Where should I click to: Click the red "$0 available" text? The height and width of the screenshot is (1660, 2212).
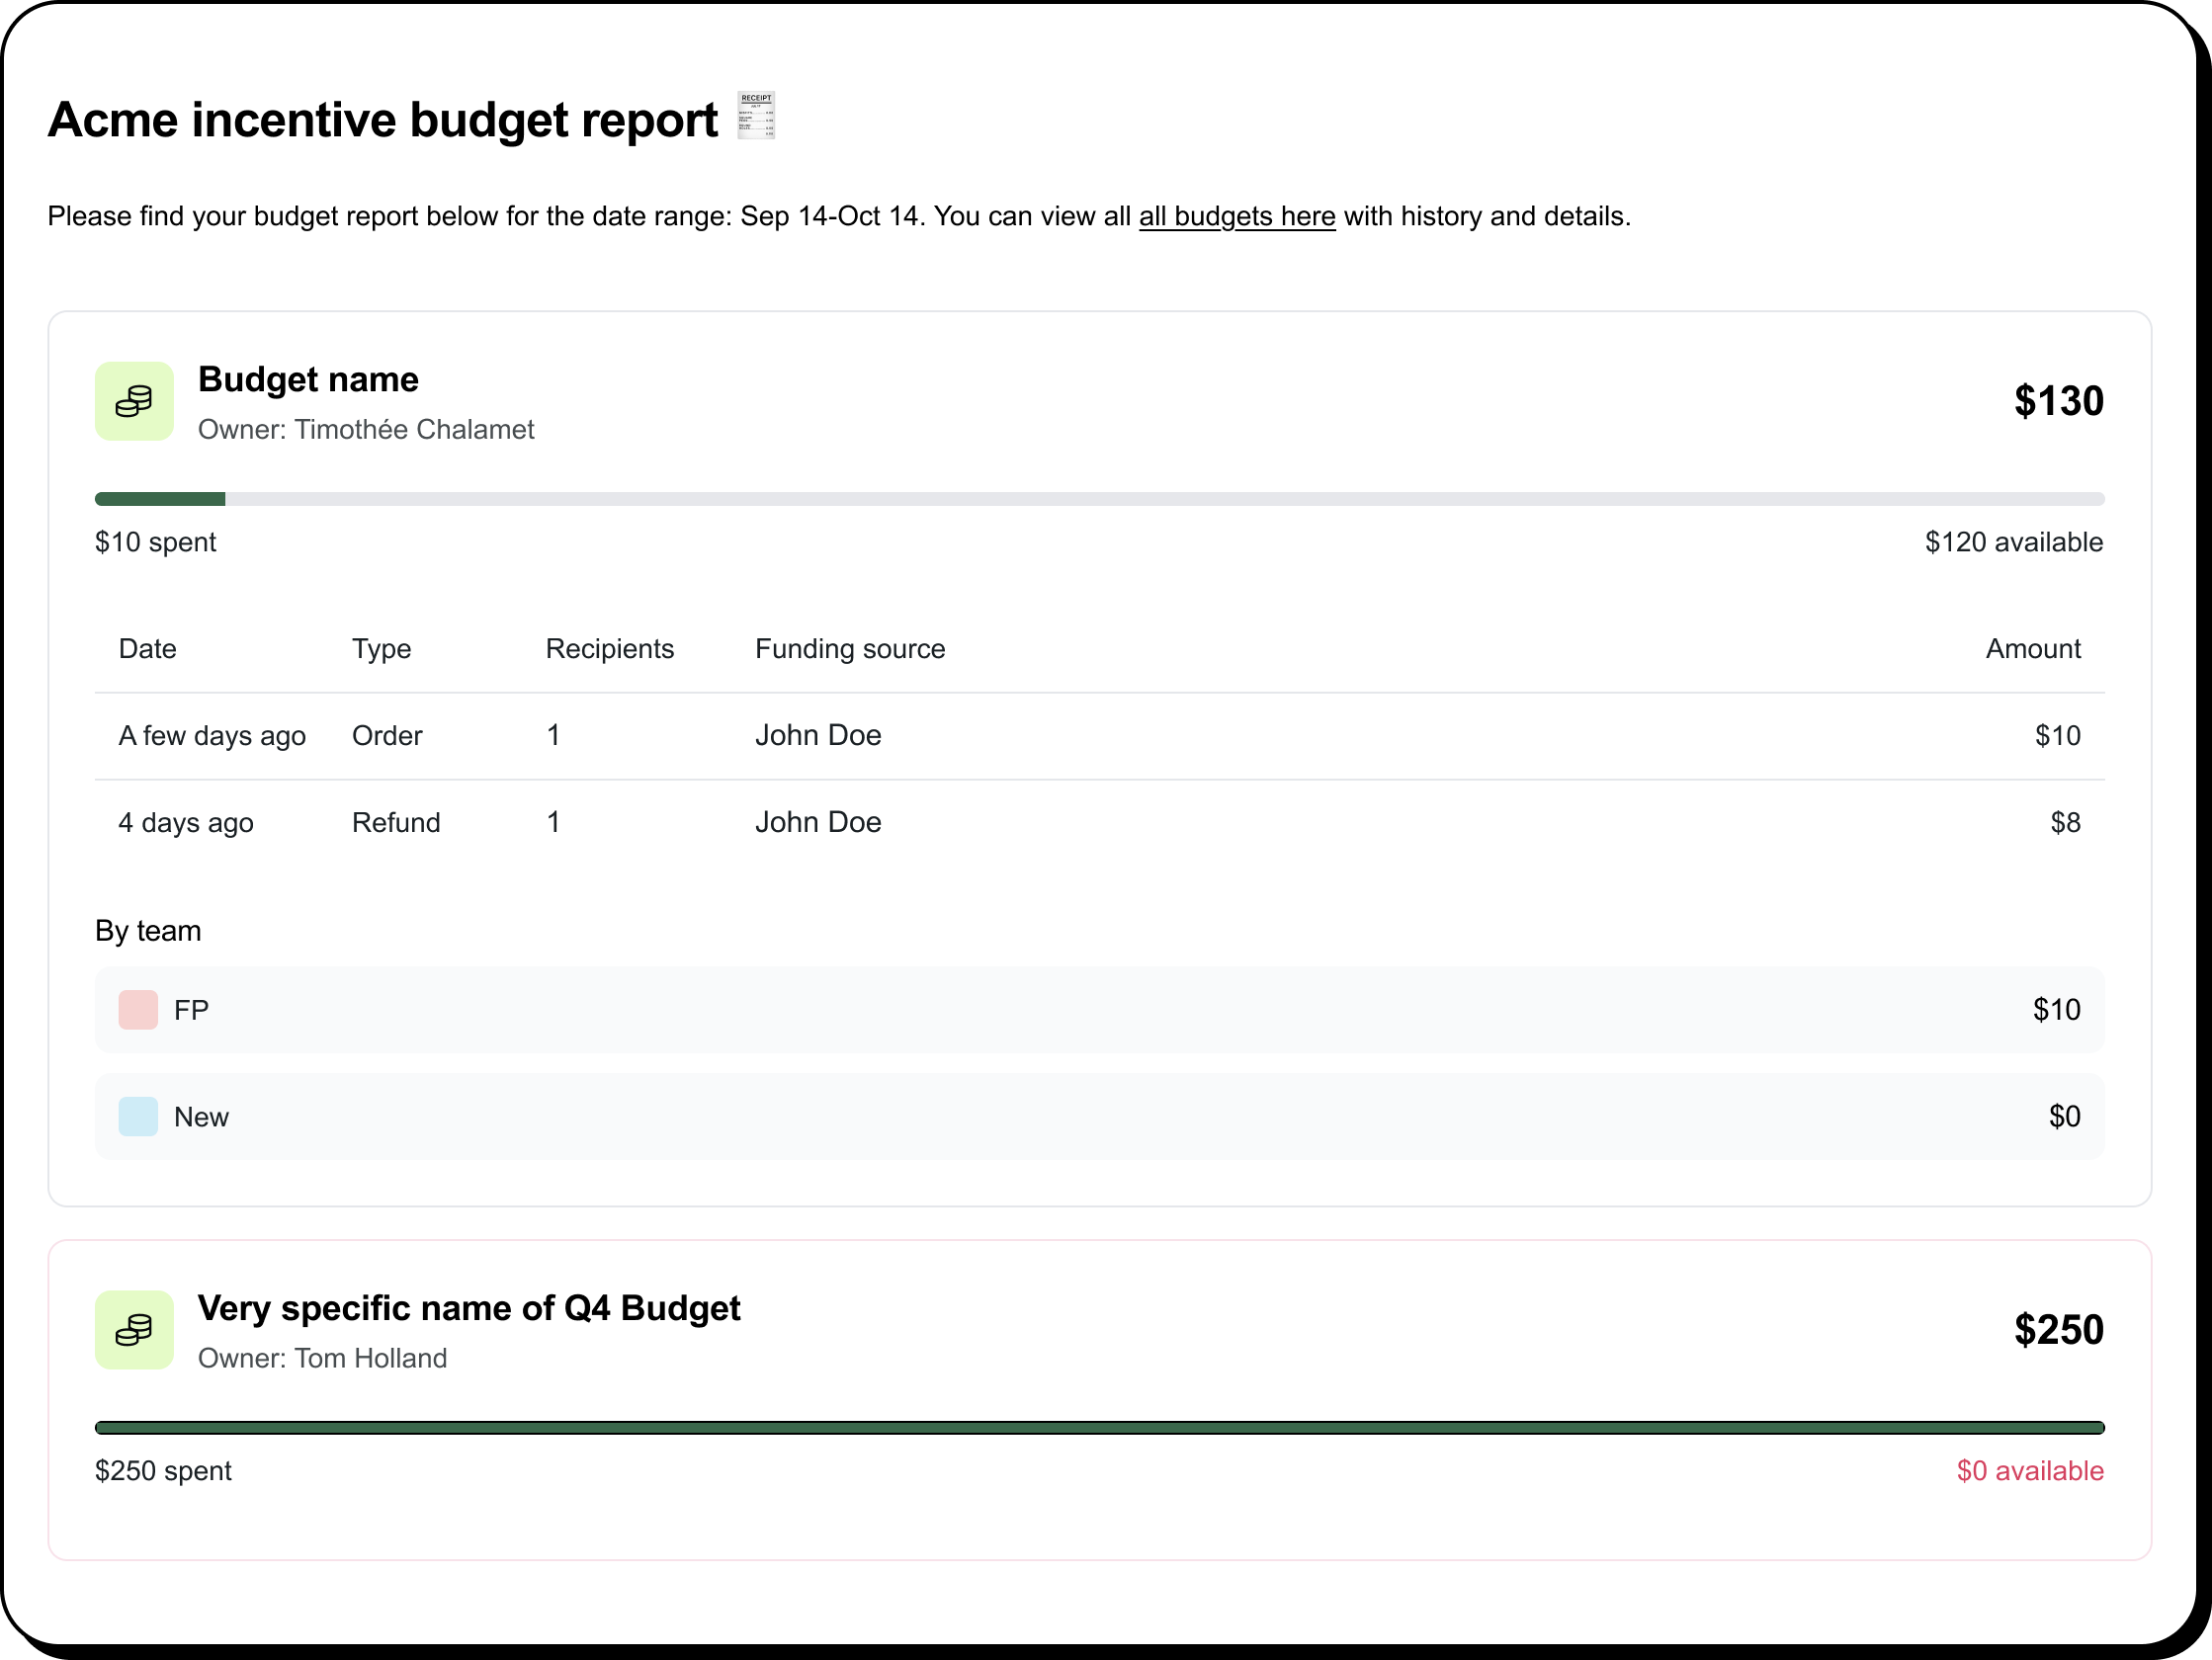tap(2029, 1471)
